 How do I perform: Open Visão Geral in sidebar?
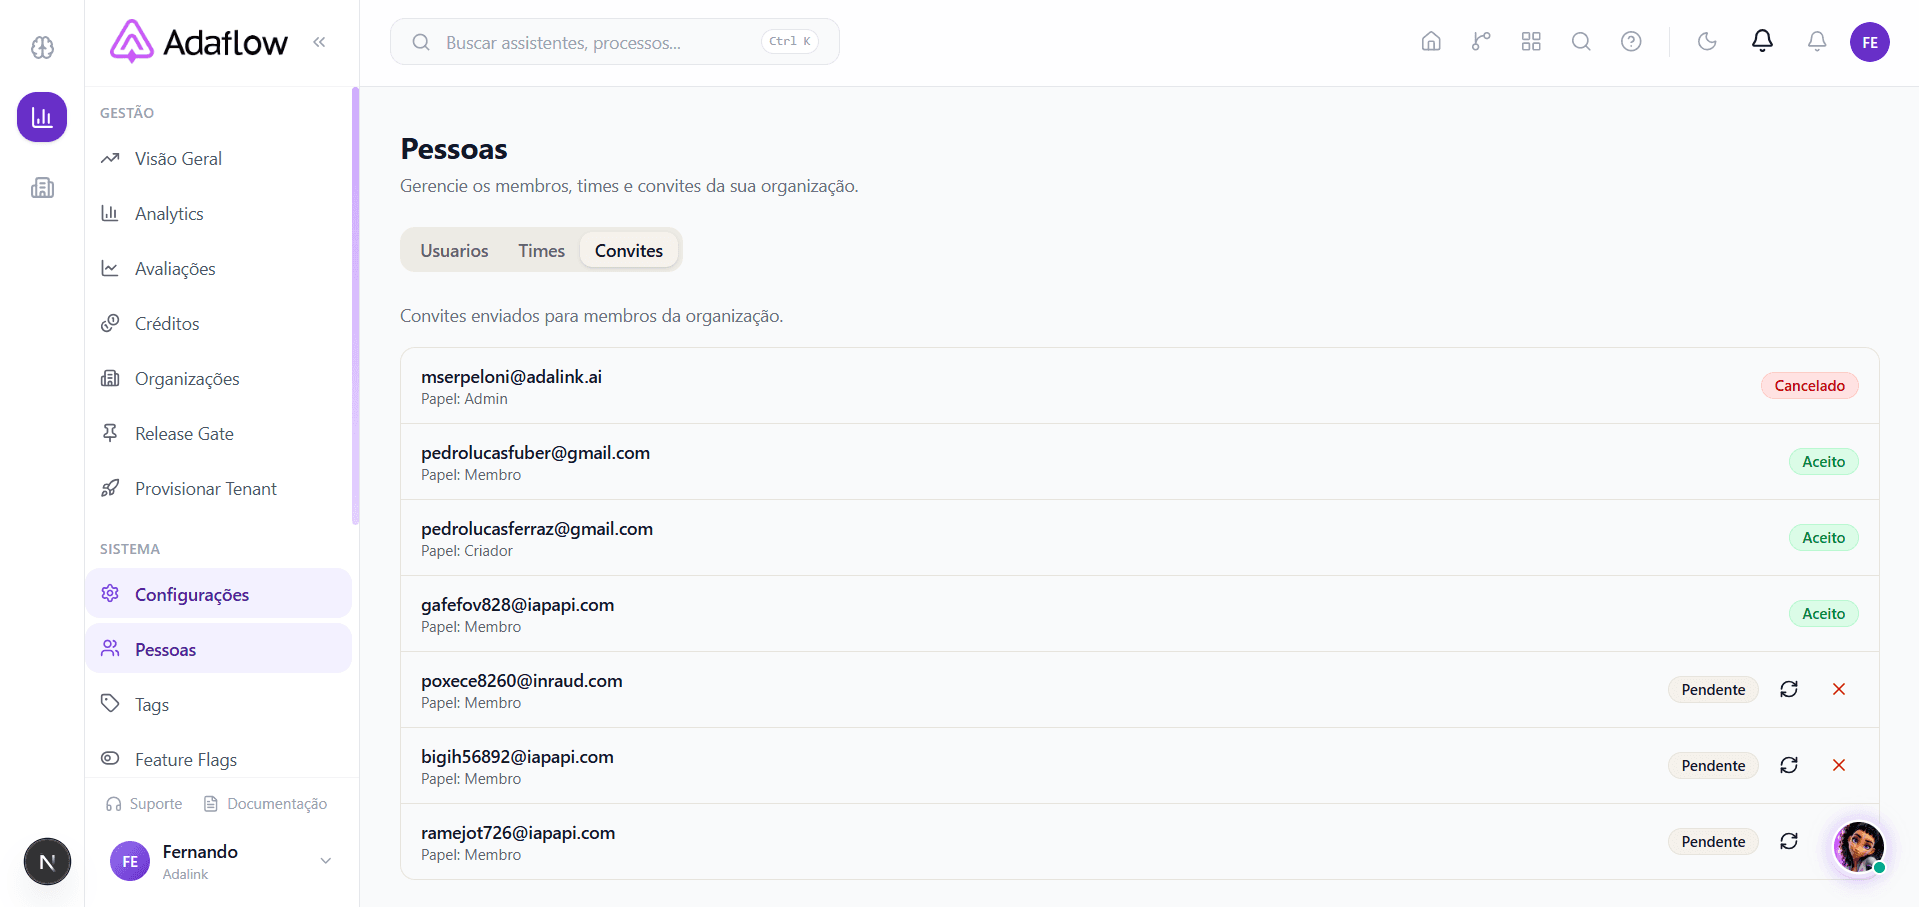click(x=218, y=159)
